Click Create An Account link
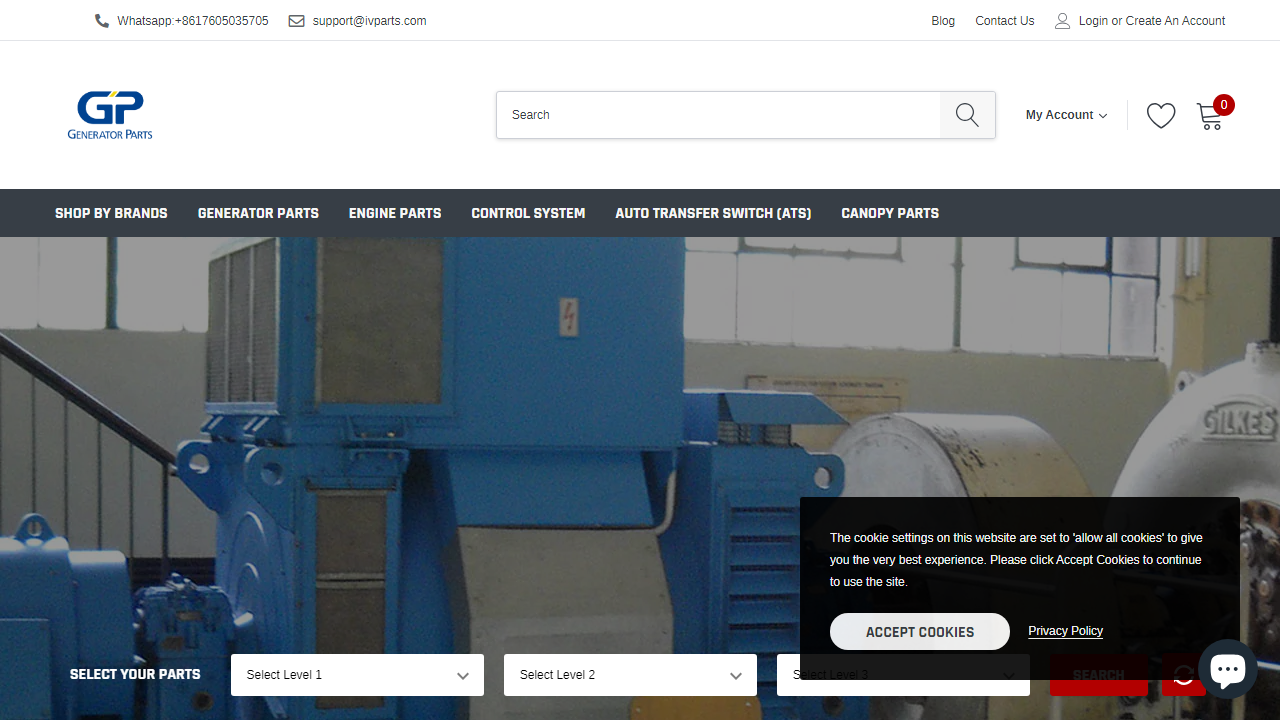1280x720 pixels. (x=1175, y=21)
